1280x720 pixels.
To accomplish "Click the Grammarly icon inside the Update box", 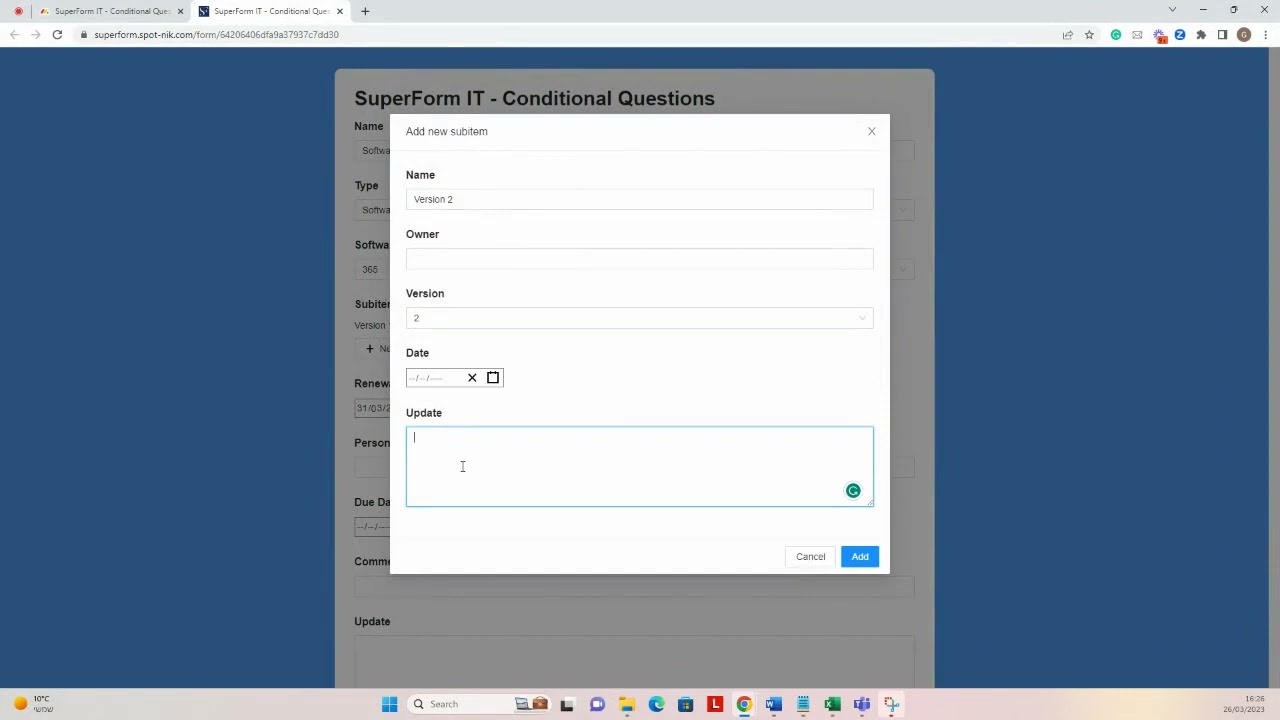I will point(853,490).
